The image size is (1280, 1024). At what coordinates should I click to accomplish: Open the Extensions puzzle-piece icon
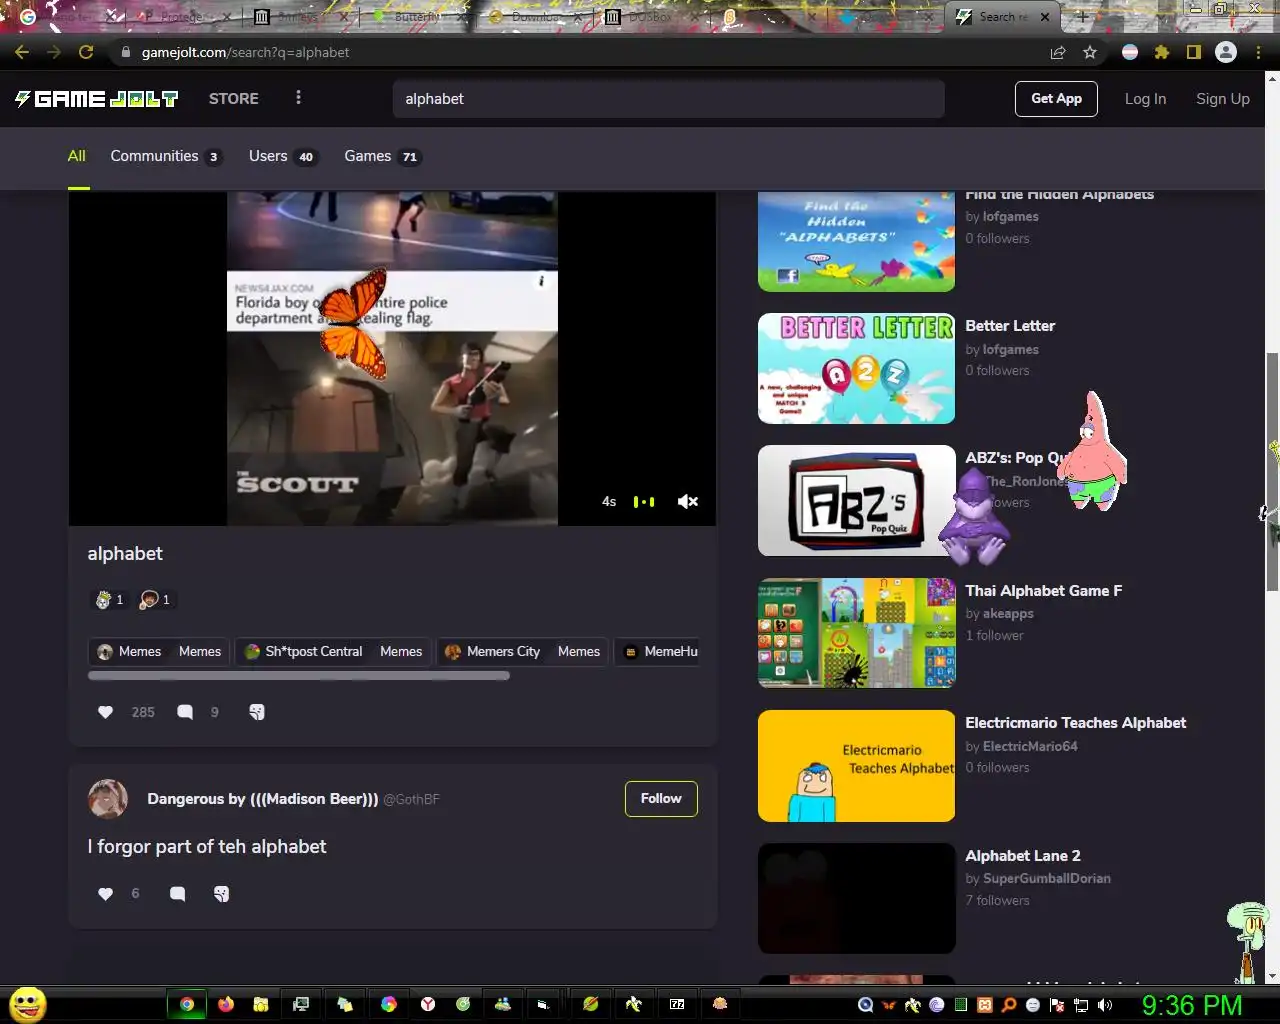click(x=1162, y=52)
